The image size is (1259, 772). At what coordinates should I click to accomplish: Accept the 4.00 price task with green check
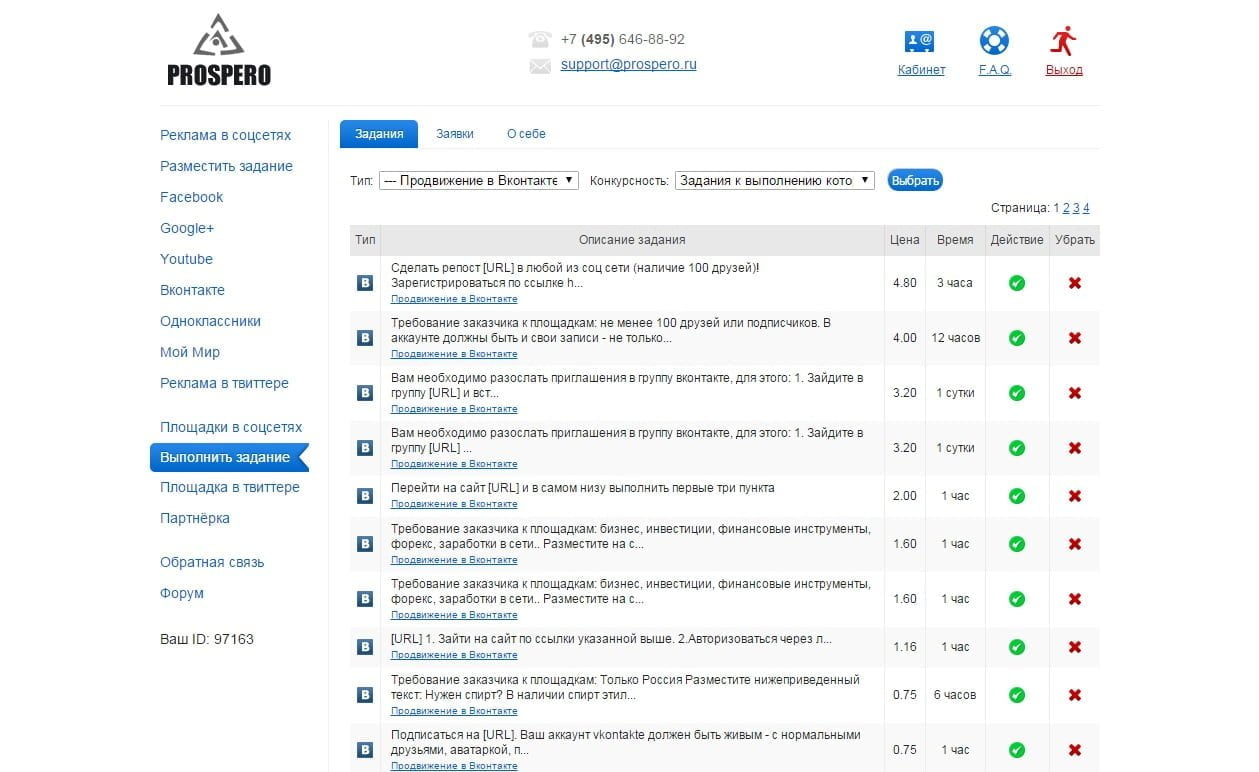pyautogui.click(x=1017, y=338)
